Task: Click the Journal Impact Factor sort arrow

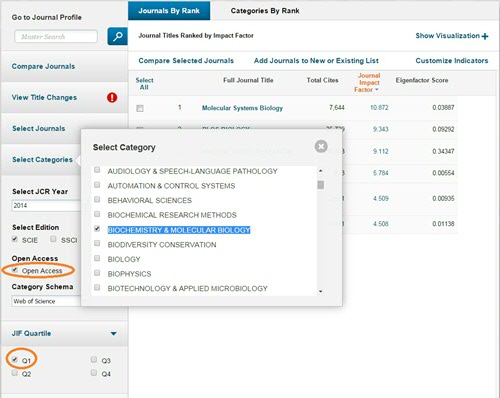Action: 377,90
